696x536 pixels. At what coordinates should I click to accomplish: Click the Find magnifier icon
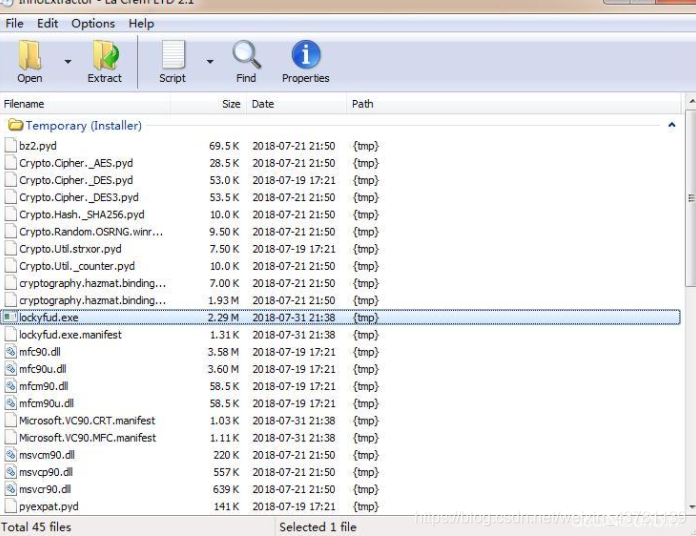[x=246, y=55]
